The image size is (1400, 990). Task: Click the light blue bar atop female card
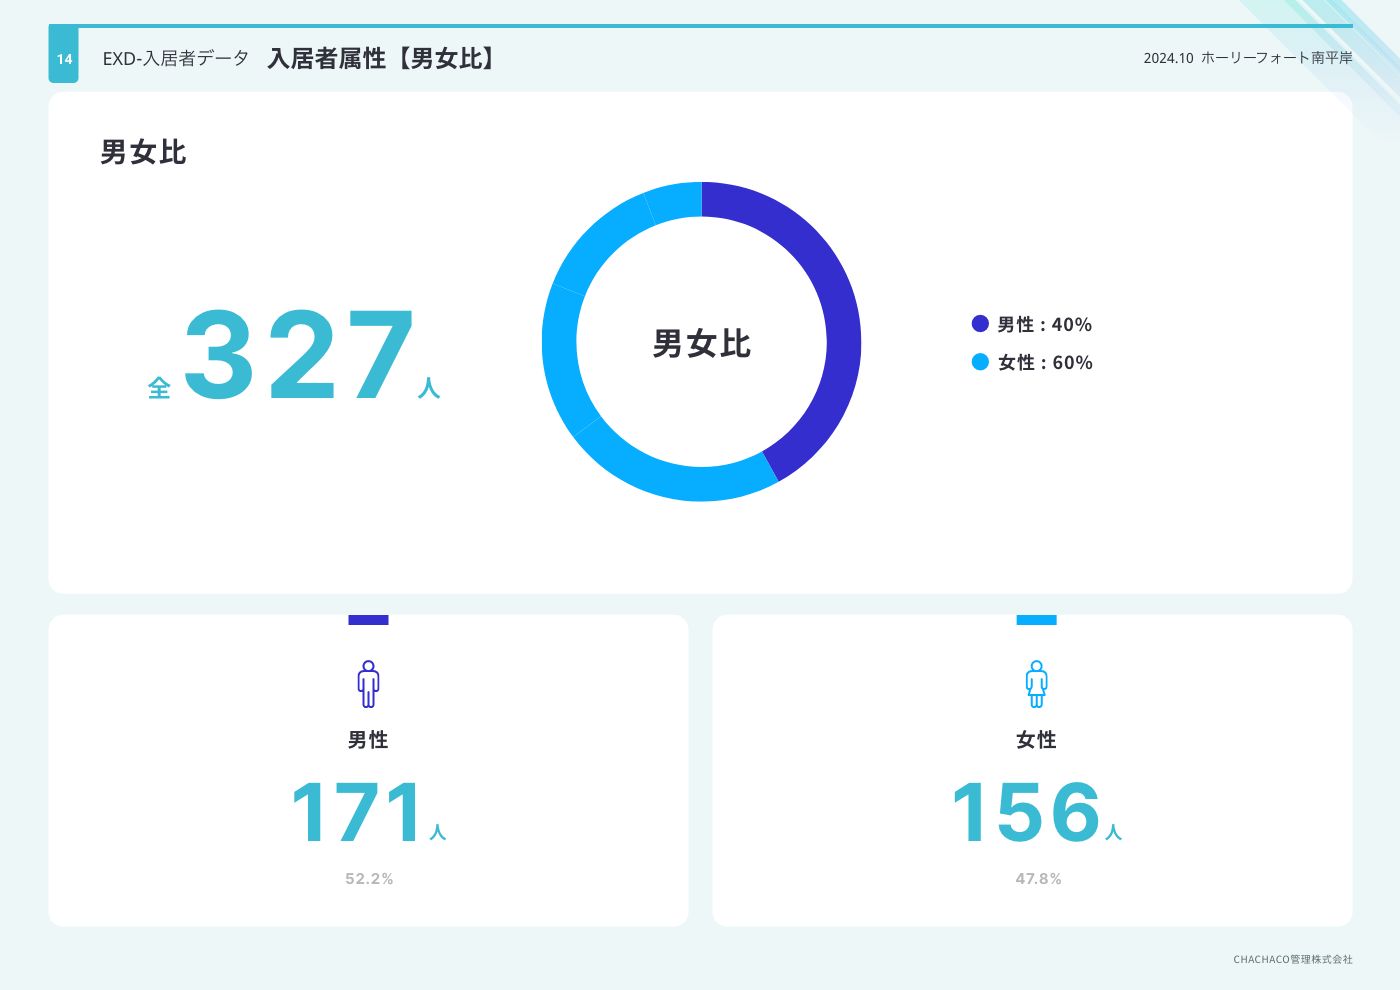coord(1036,620)
